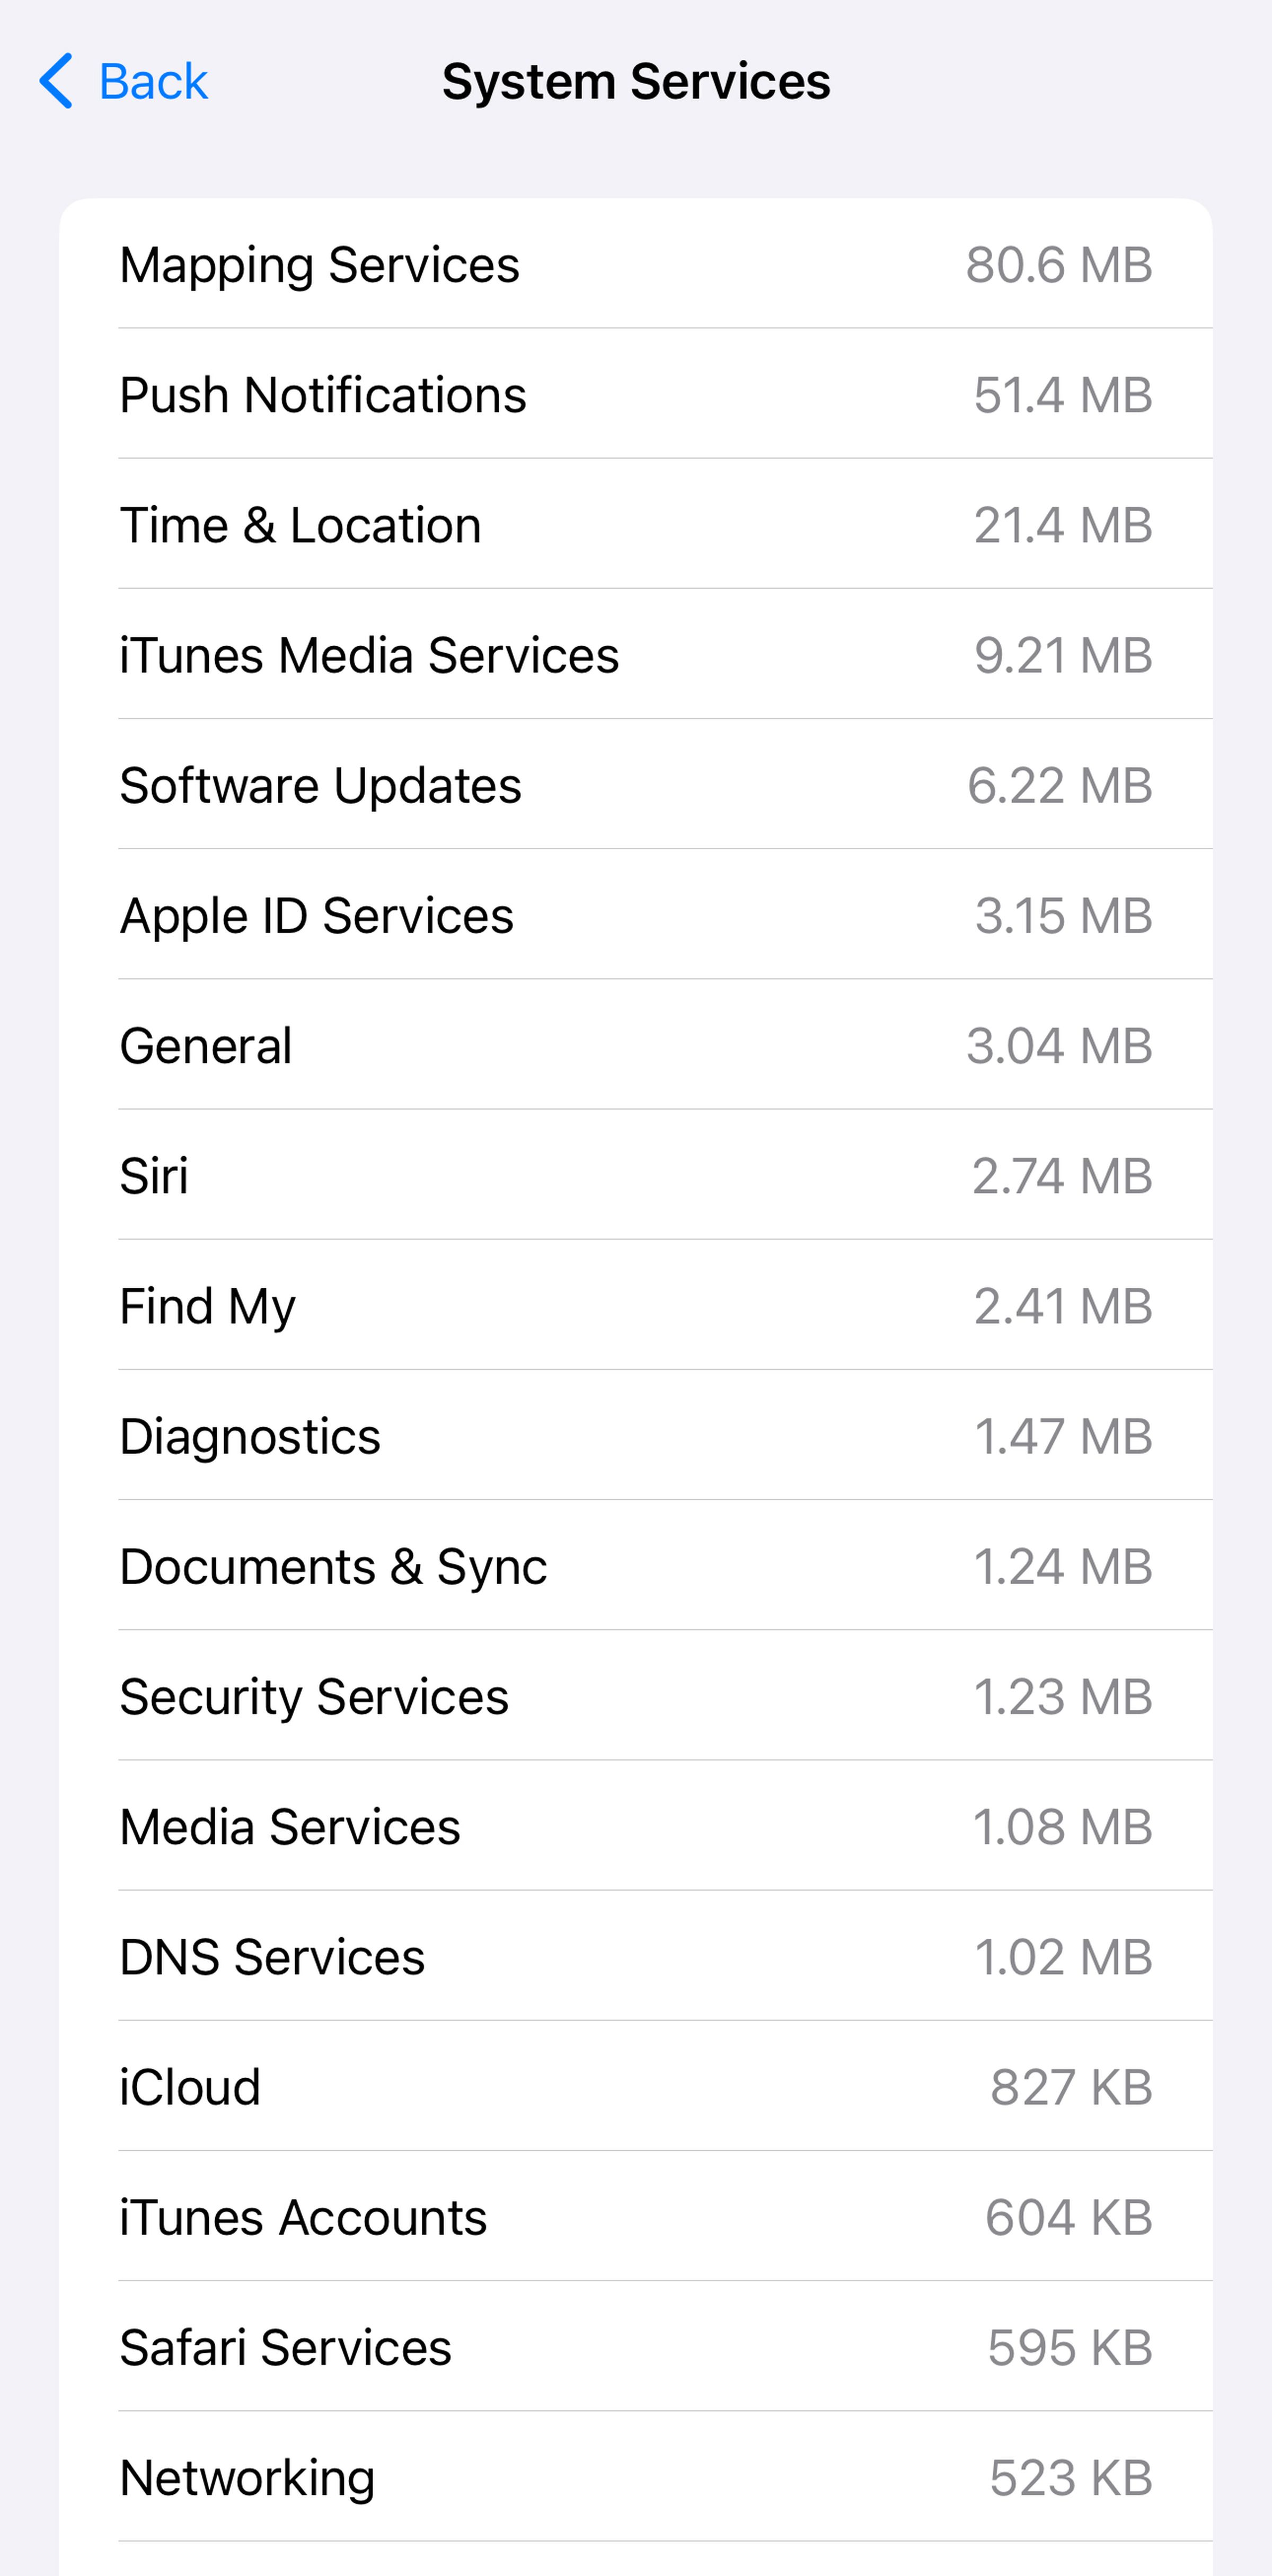Tap the Networking 523 KB row

tap(636, 2477)
